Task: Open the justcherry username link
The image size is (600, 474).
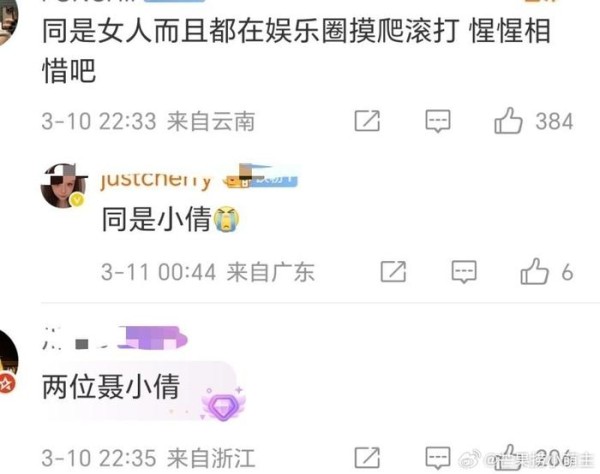Action: pos(156,179)
